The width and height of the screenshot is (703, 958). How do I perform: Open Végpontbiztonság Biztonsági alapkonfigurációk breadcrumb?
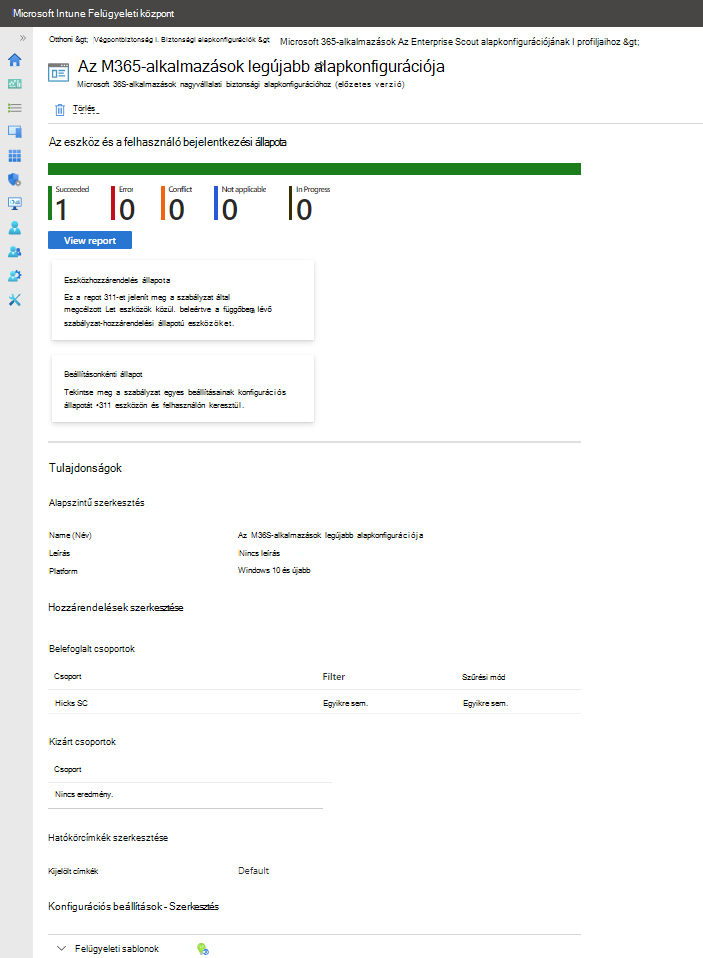[181, 39]
